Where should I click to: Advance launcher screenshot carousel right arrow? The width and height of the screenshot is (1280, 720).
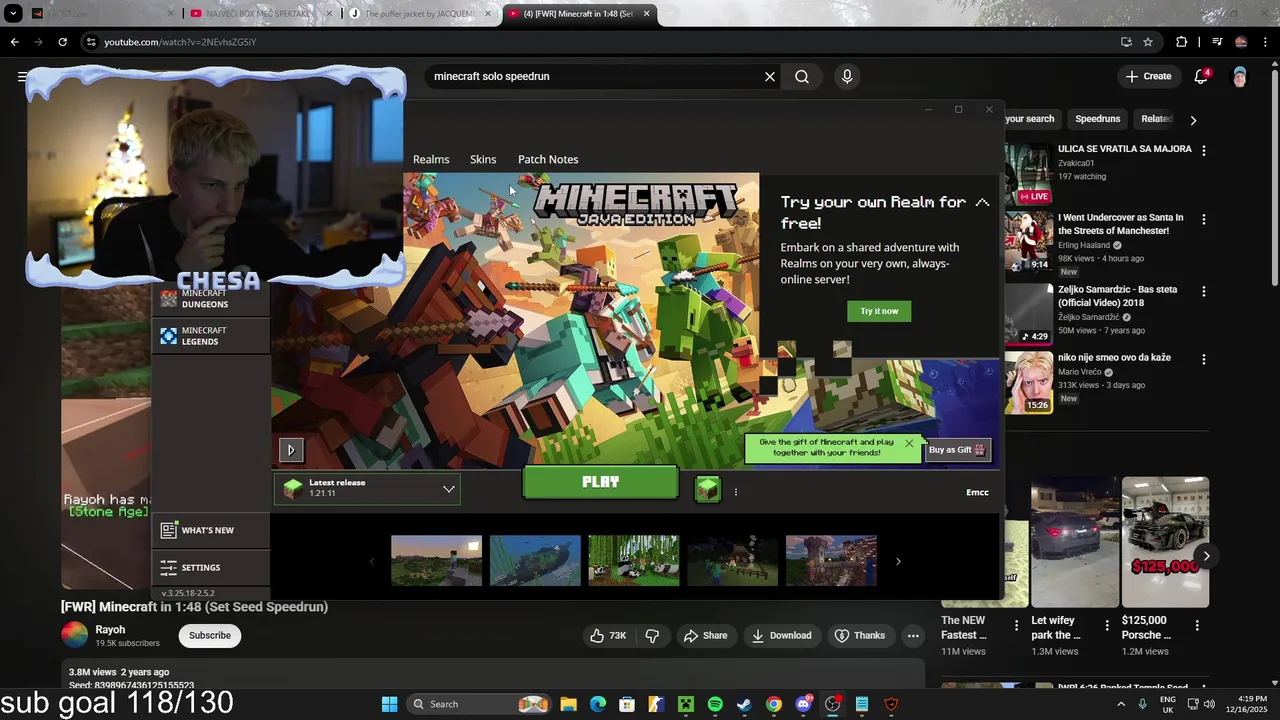coord(898,561)
